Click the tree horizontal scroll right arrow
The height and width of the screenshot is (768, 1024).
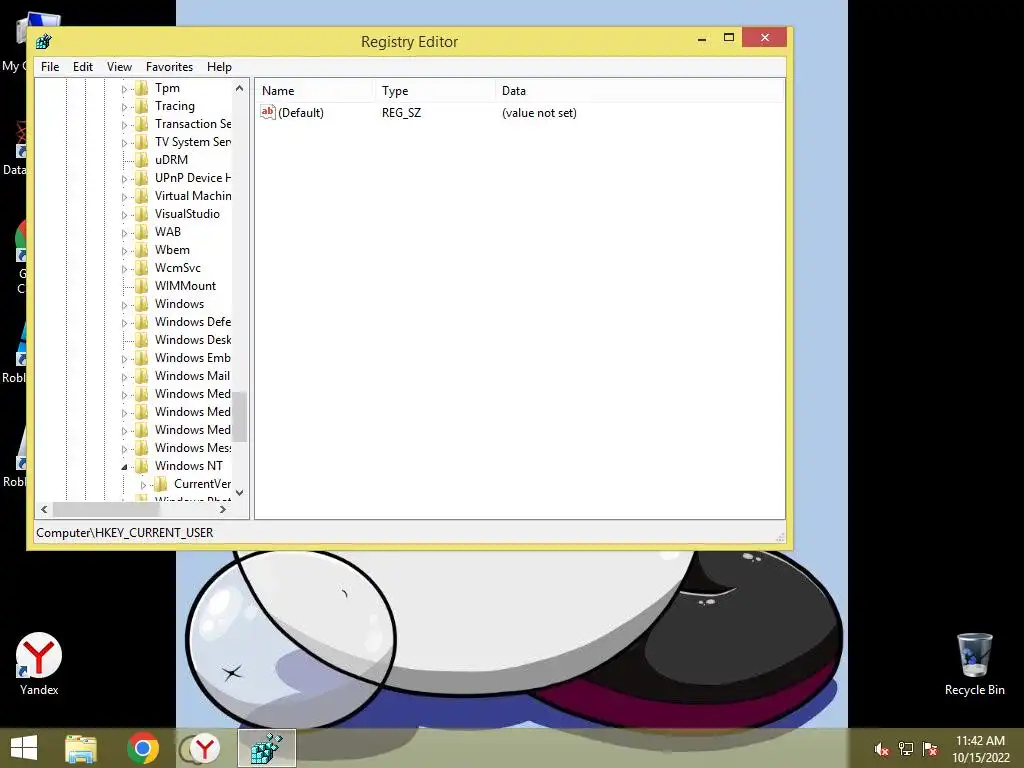223,509
